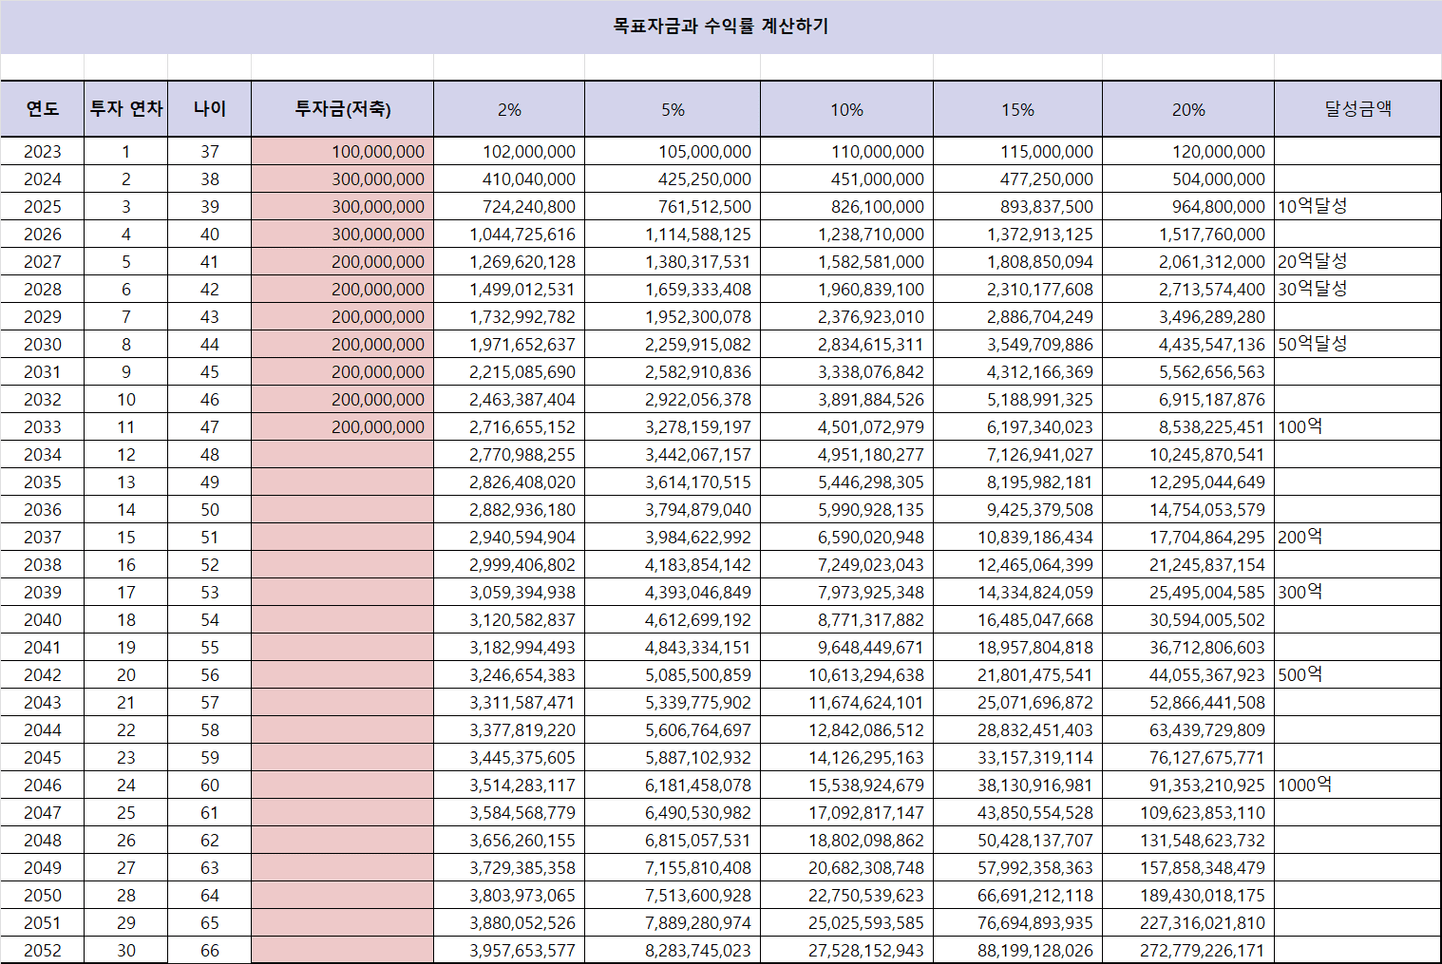Click the 102,000,000 cell
Screen dimensions: 1442x964
pyautogui.click(x=509, y=151)
